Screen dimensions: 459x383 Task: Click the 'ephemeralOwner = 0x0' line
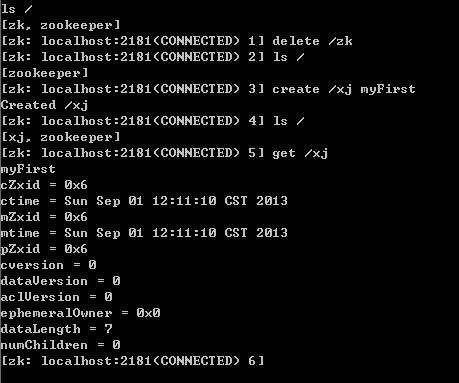(x=80, y=313)
